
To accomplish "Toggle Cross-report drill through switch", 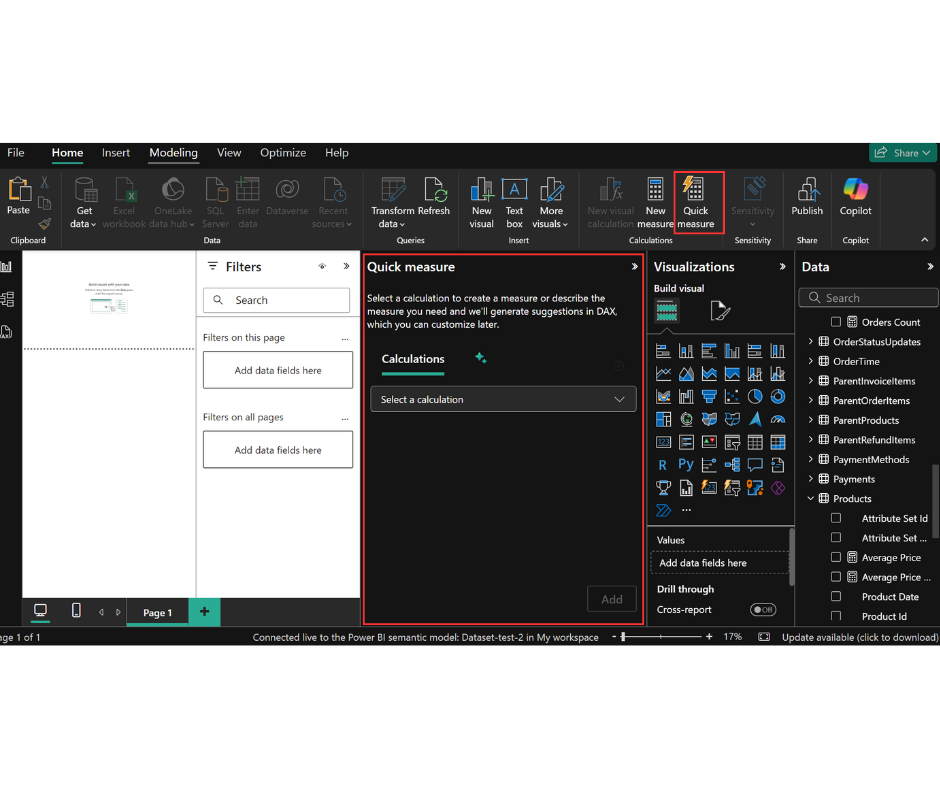I will point(763,609).
